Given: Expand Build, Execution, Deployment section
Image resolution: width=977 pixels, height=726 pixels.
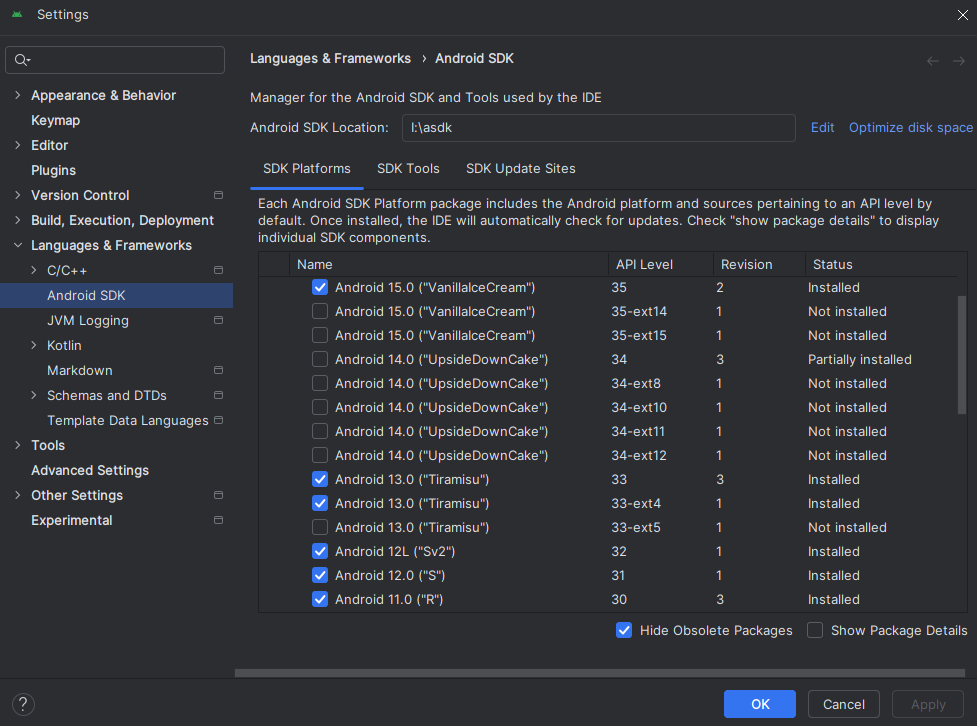Looking at the screenshot, I should (x=17, y=220).
